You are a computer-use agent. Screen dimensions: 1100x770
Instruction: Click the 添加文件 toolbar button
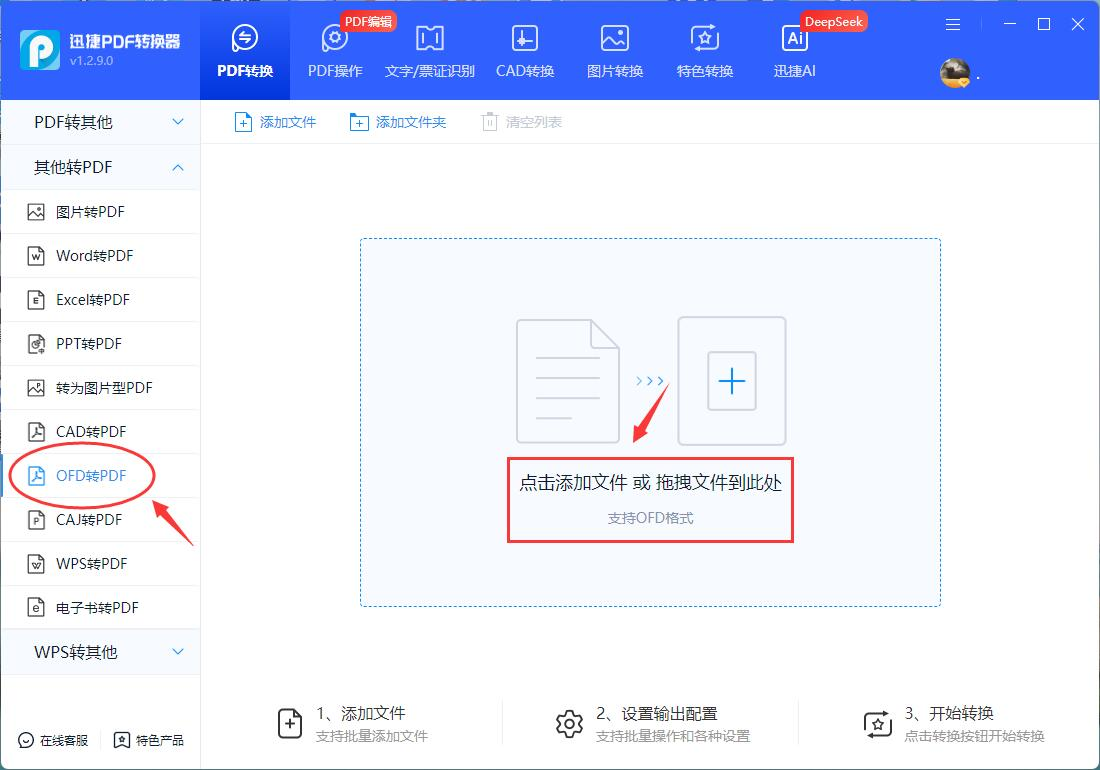(x=275, y=122)
